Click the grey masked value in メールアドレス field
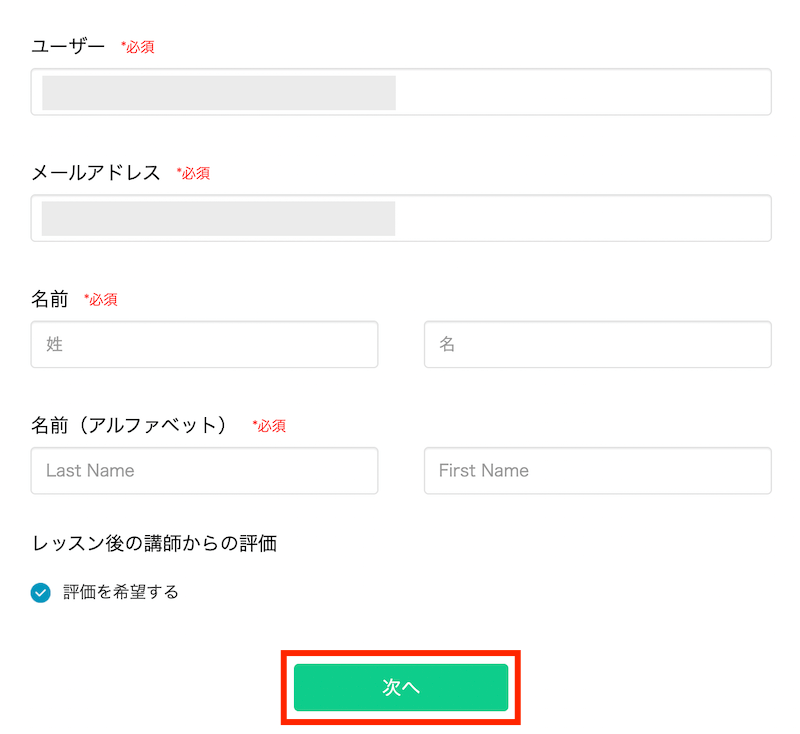Image resolution: width=800 pixels, height=734 pixels. 218,218
